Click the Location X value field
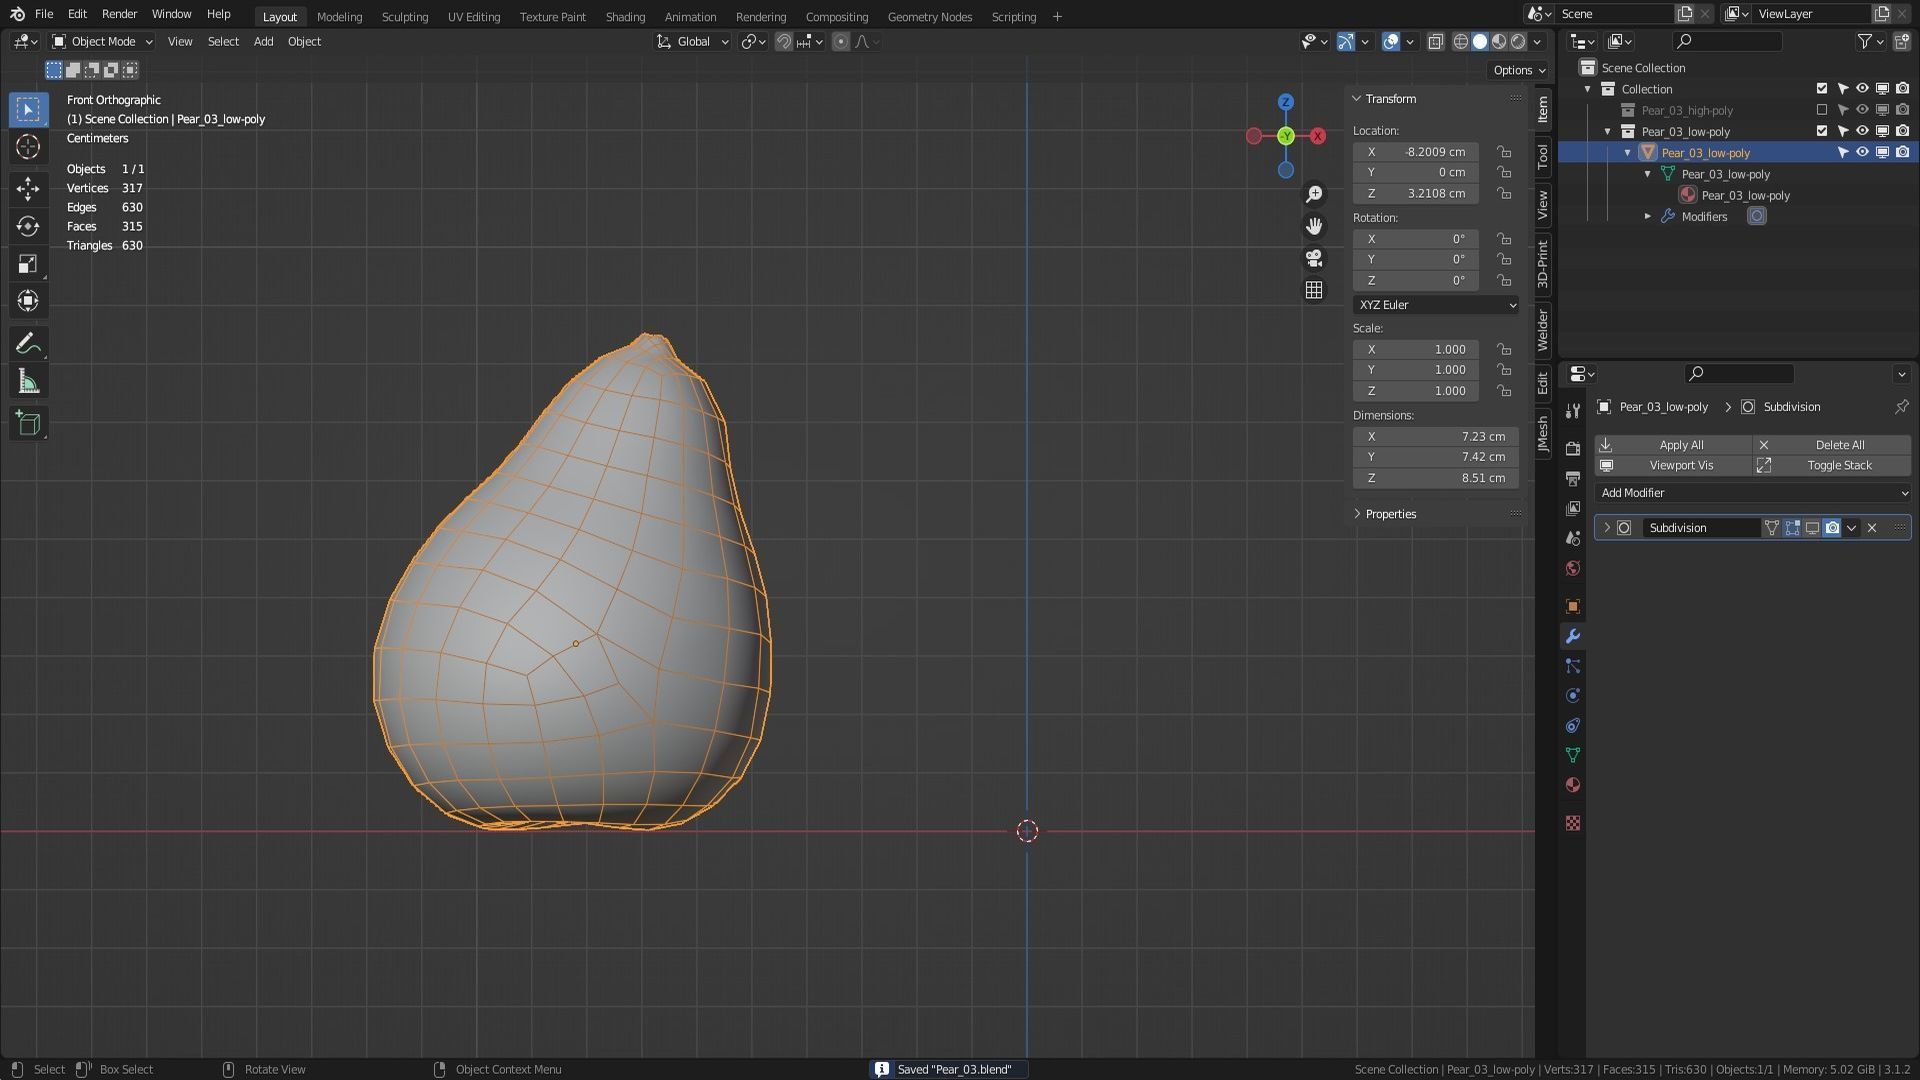Screen dimensions: 1920x1080 [x=1416, y=152]
